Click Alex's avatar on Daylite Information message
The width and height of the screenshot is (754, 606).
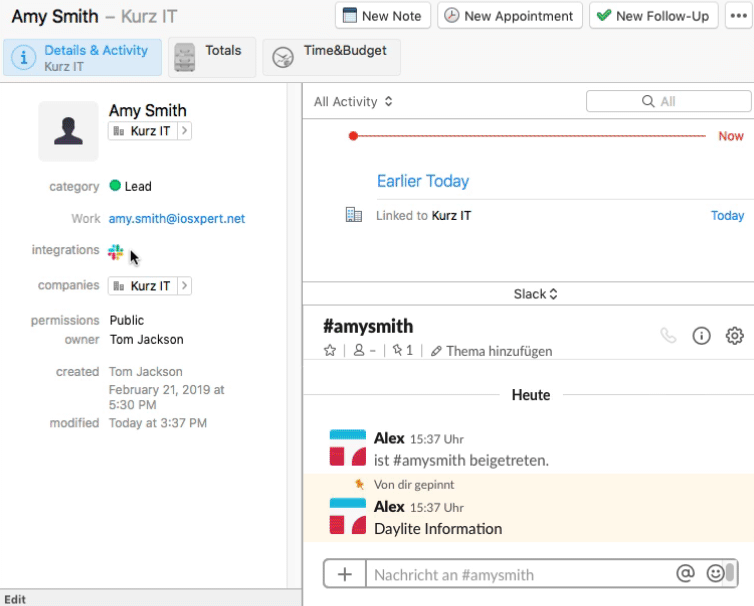[x=348, y=516]
